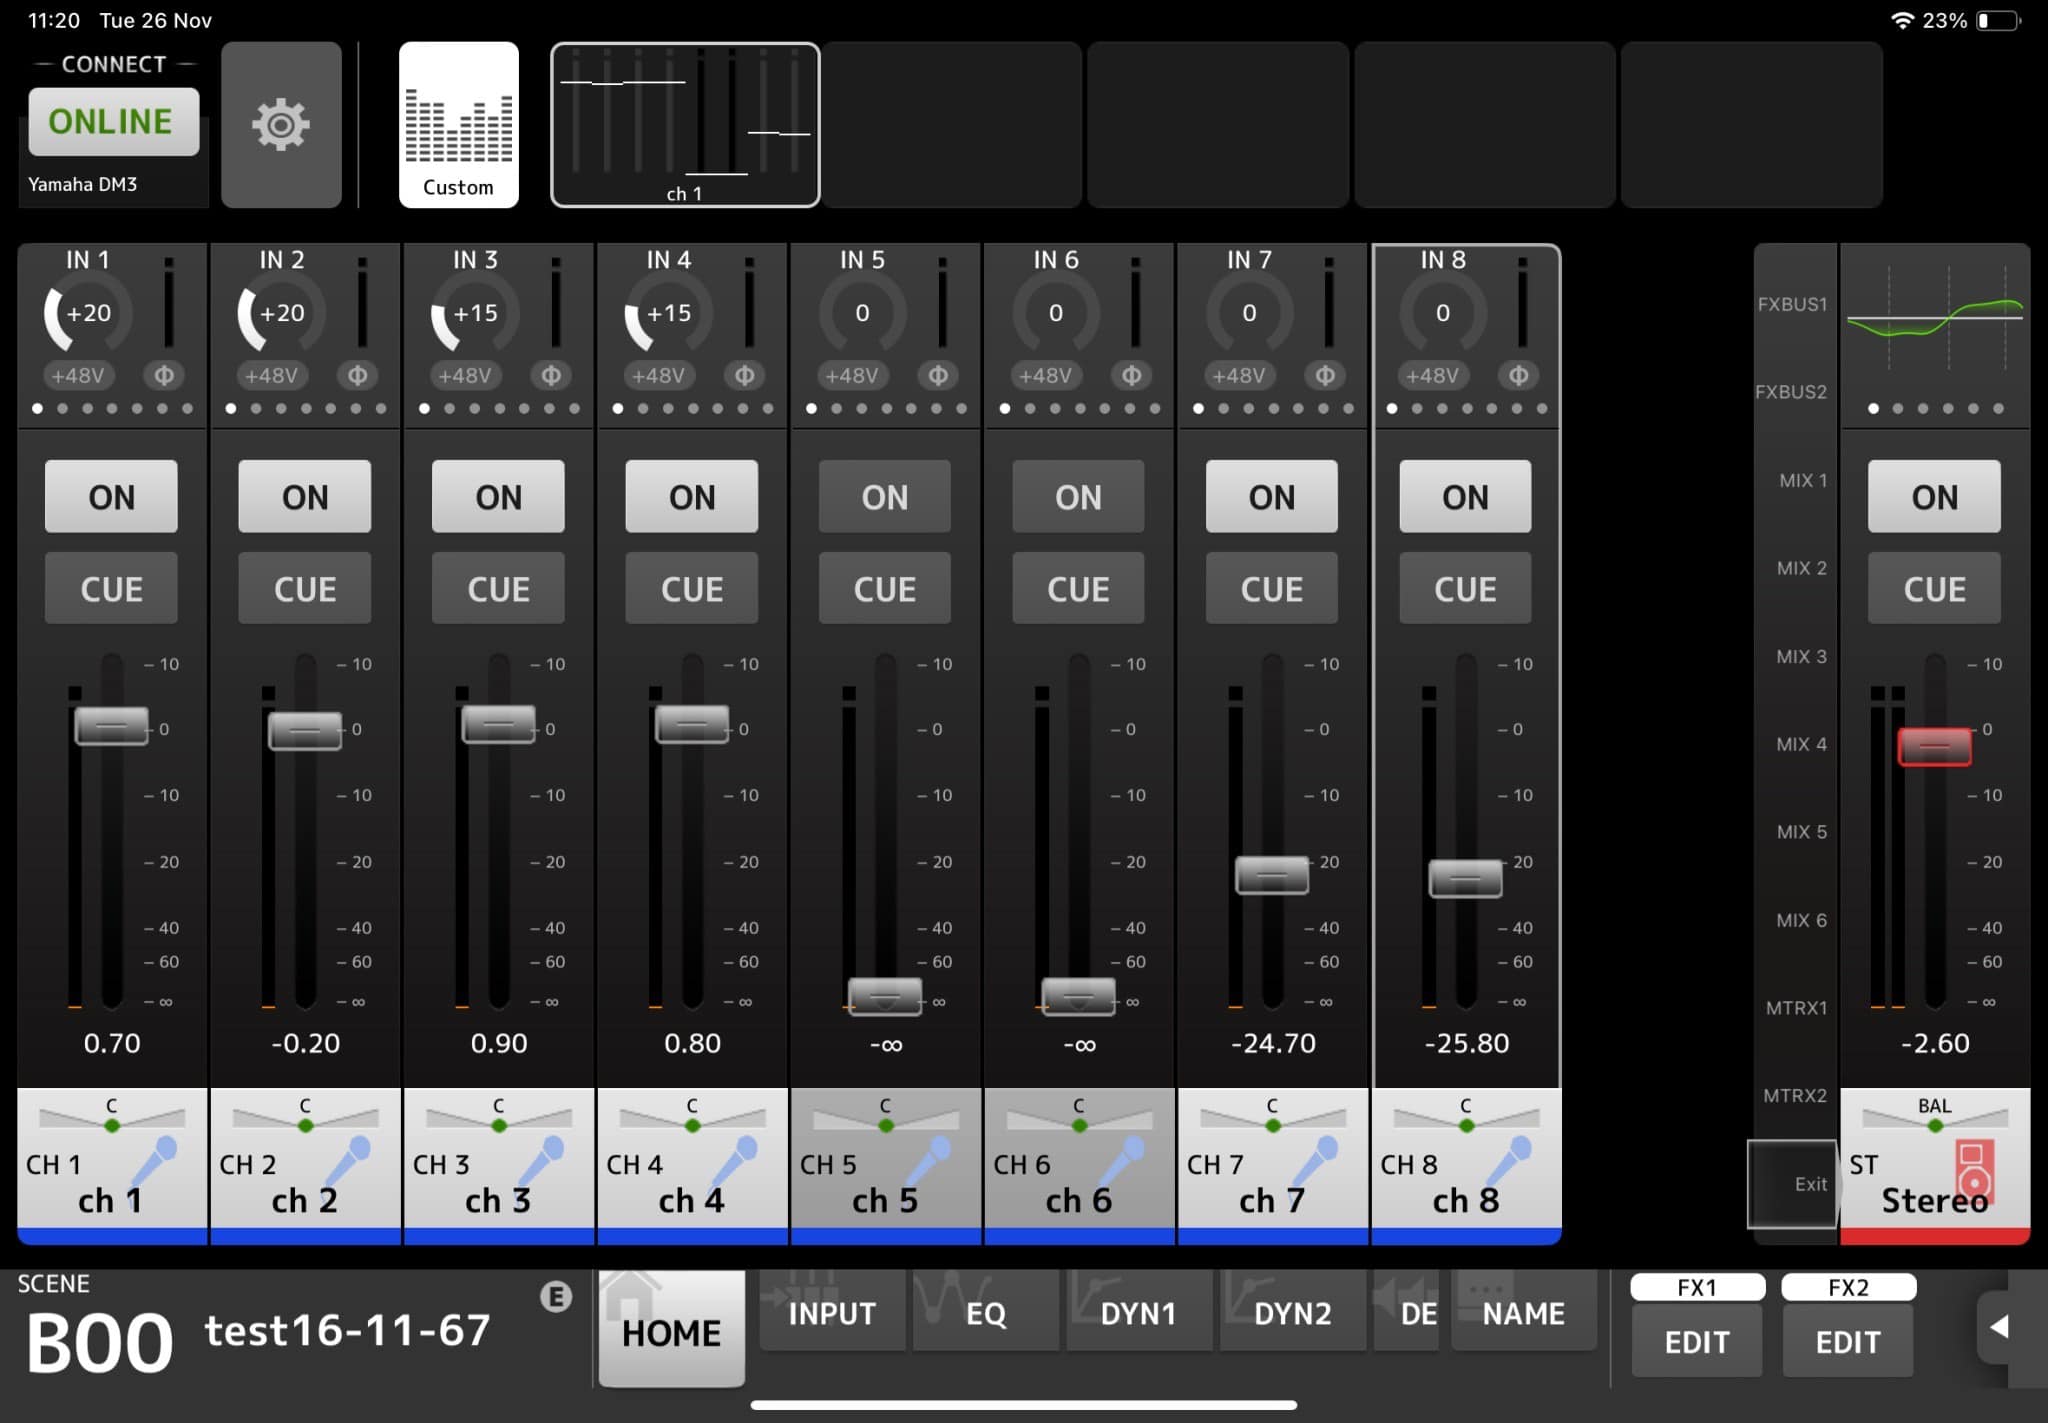Click the CH 1 microphone icon
The height and width of the screenshot is (1423, 2048).
click(x=153, y=1160)
